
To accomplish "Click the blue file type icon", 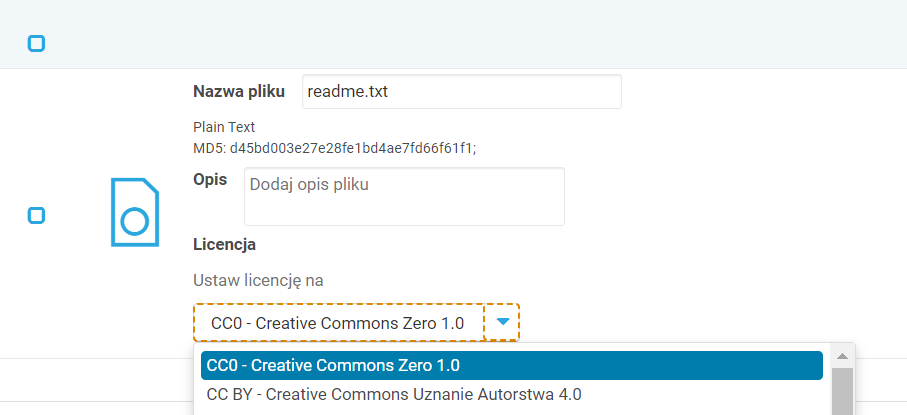I will [134, 212].
